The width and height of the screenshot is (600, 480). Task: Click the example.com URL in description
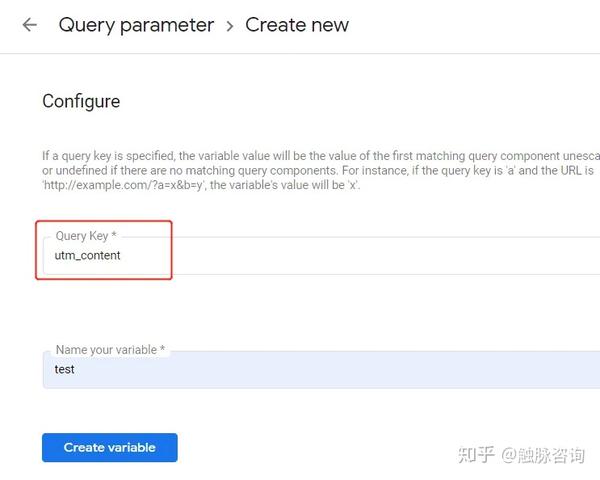coord(124,185)
